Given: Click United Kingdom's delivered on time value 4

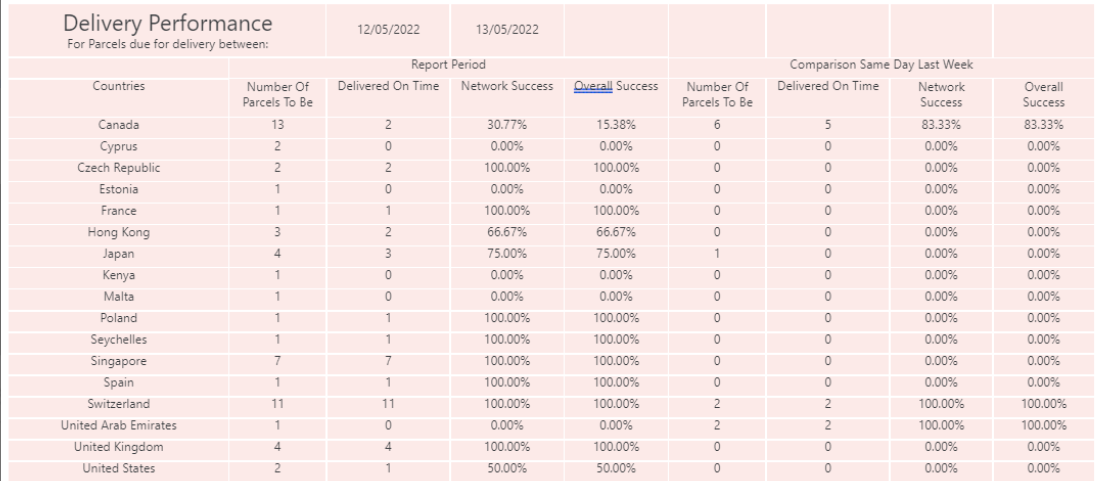Looking at the screenshot, I should click(388, 447).
